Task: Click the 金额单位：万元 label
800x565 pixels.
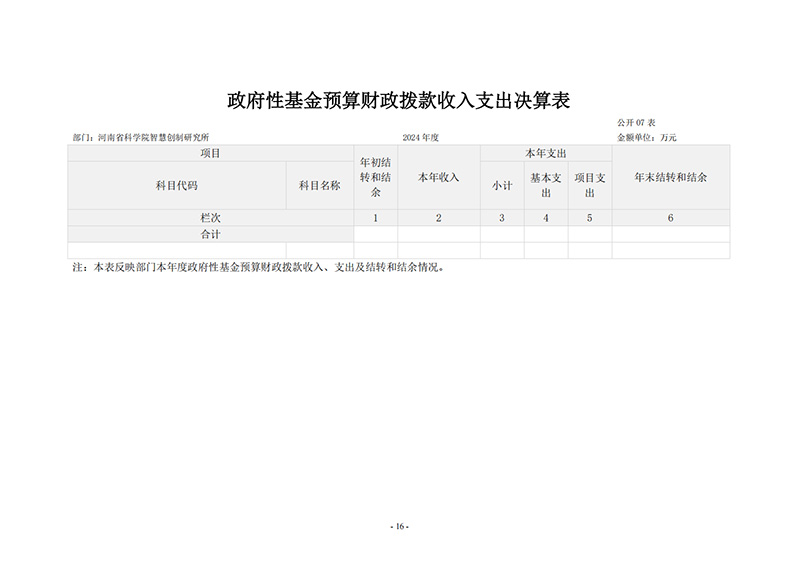Action: (x=647, y=137)
